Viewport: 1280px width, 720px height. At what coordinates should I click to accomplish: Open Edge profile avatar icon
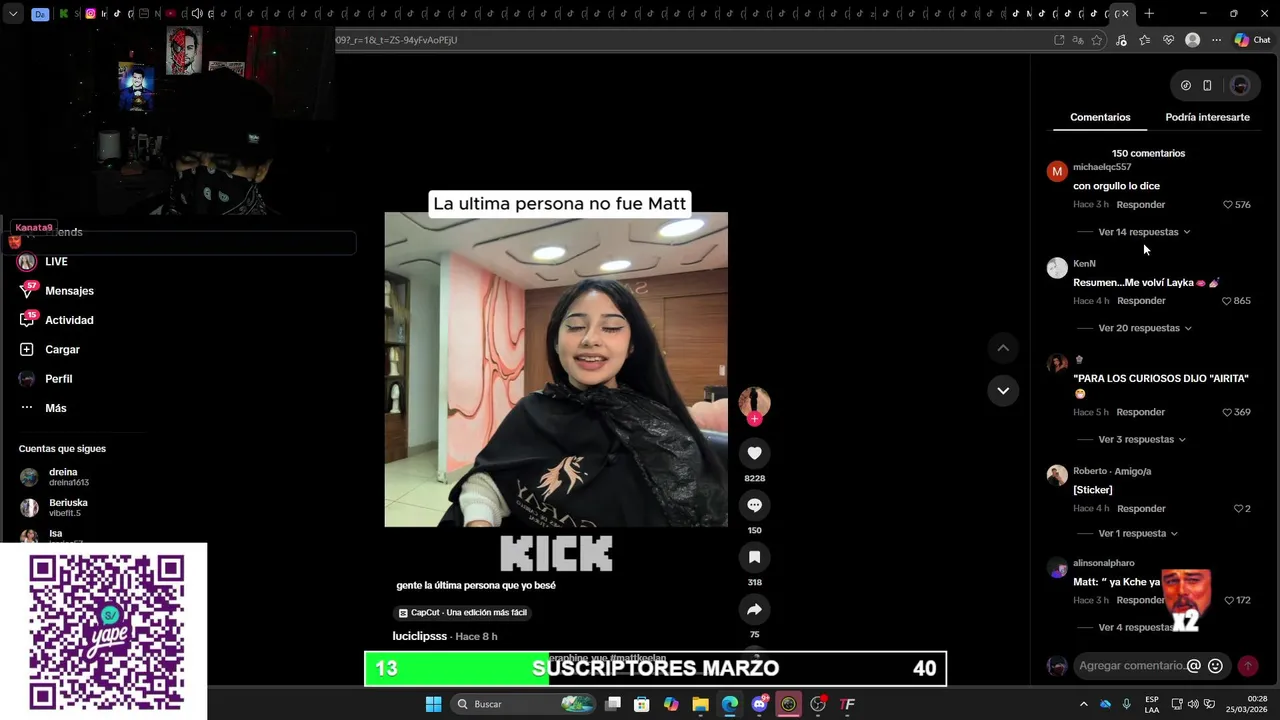coord(1192,40)
